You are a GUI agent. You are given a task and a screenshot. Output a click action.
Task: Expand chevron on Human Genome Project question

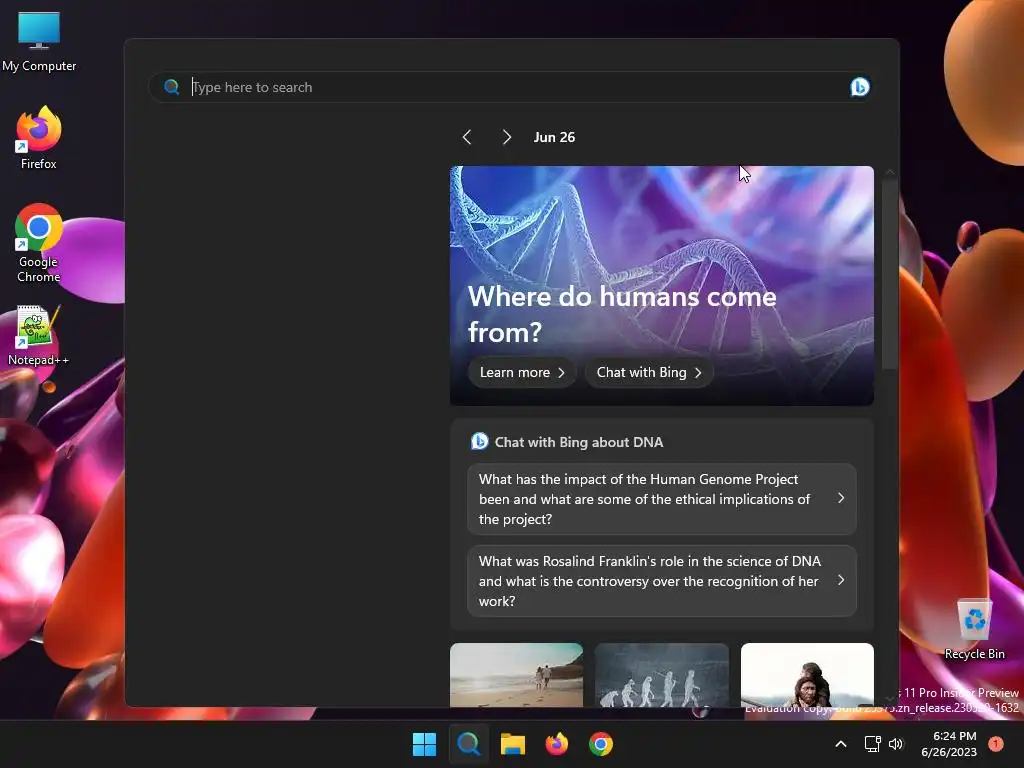[840, 498]
